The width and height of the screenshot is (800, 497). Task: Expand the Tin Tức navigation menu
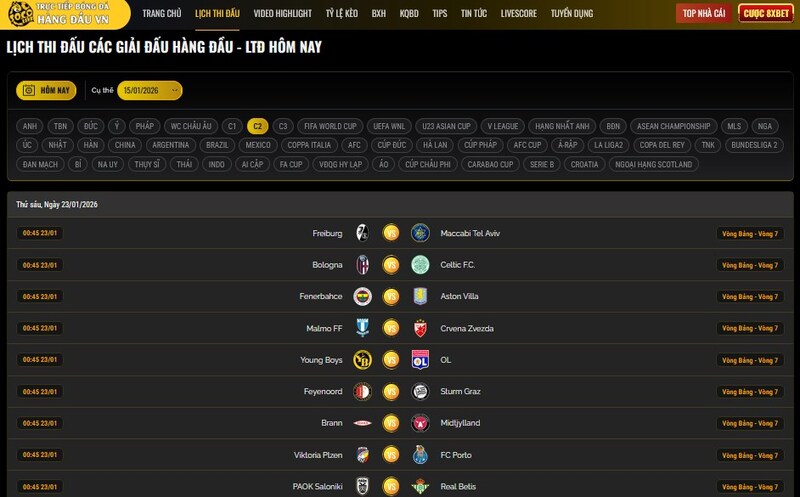tap(474, 14)
